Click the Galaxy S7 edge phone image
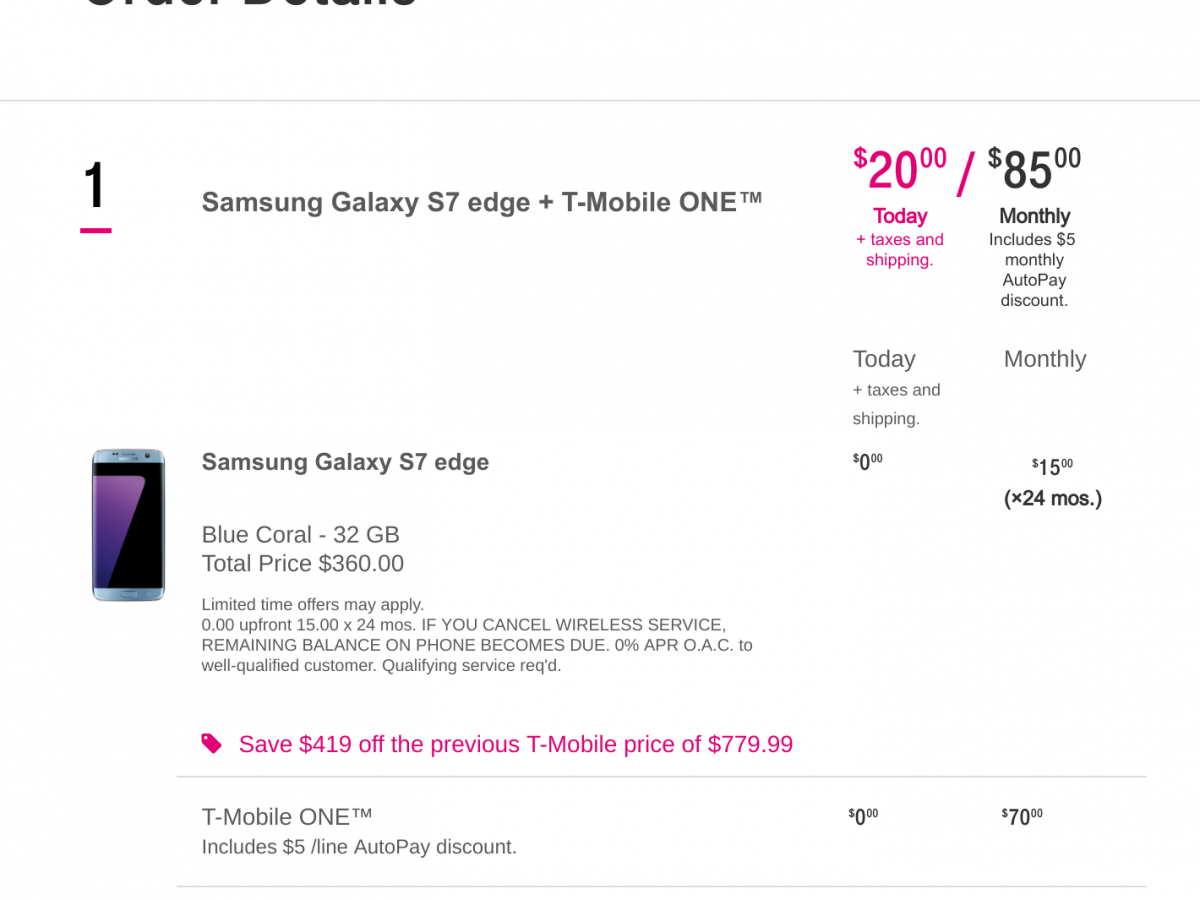The image size is (1200, 900). click(x=128, y=525)
